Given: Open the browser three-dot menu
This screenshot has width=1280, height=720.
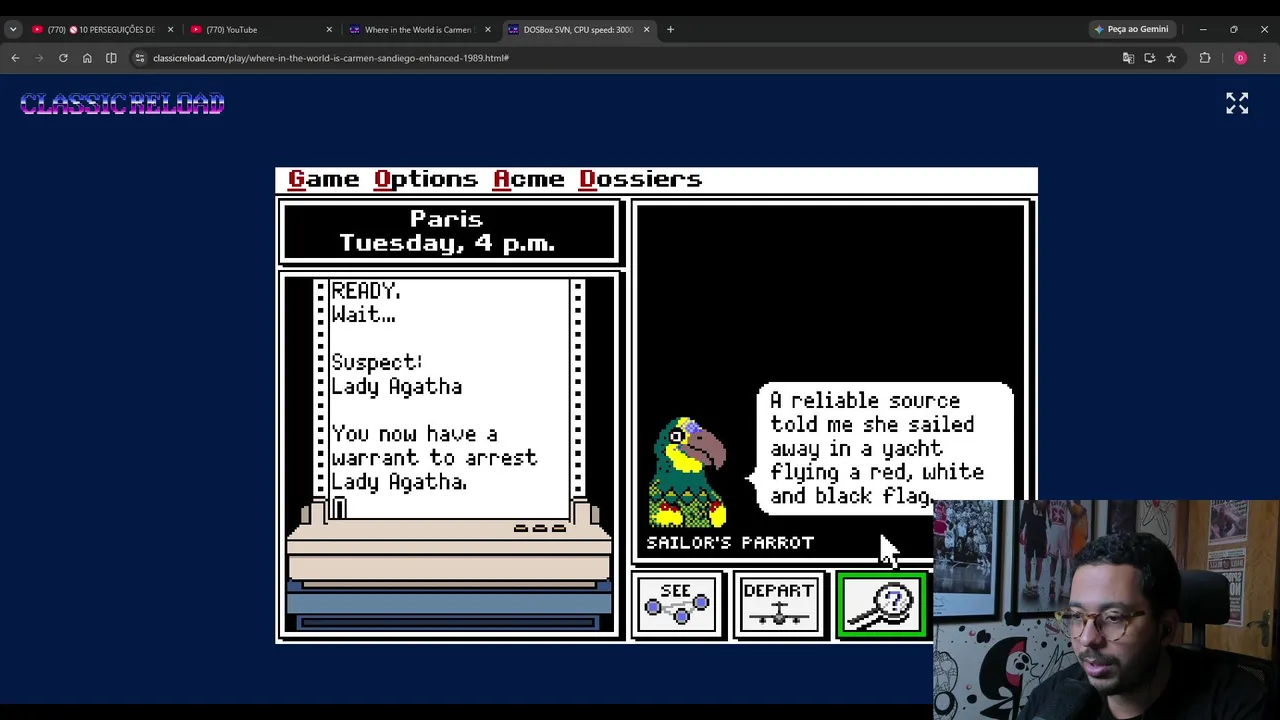Looking at the screenshot, I should coord(1265,58).
